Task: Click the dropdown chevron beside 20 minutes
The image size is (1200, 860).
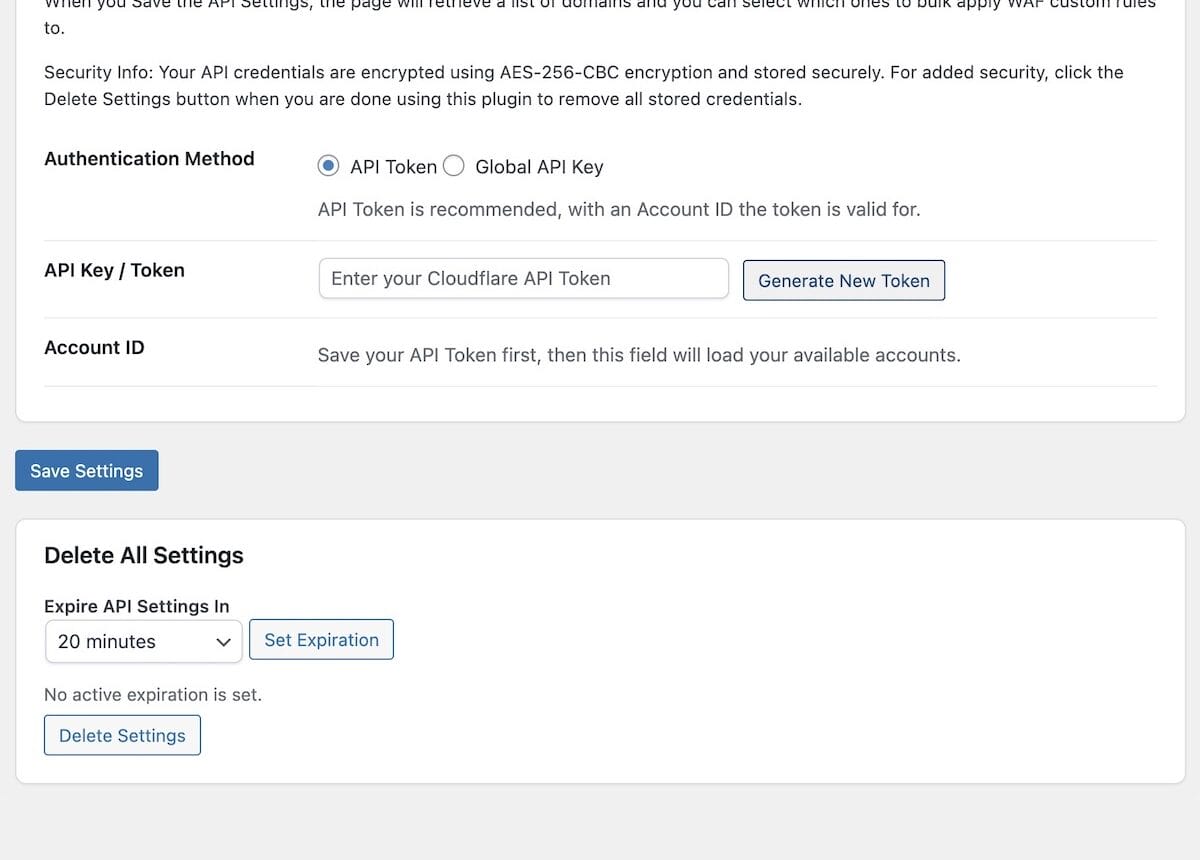Action: (x=225, y=642)
